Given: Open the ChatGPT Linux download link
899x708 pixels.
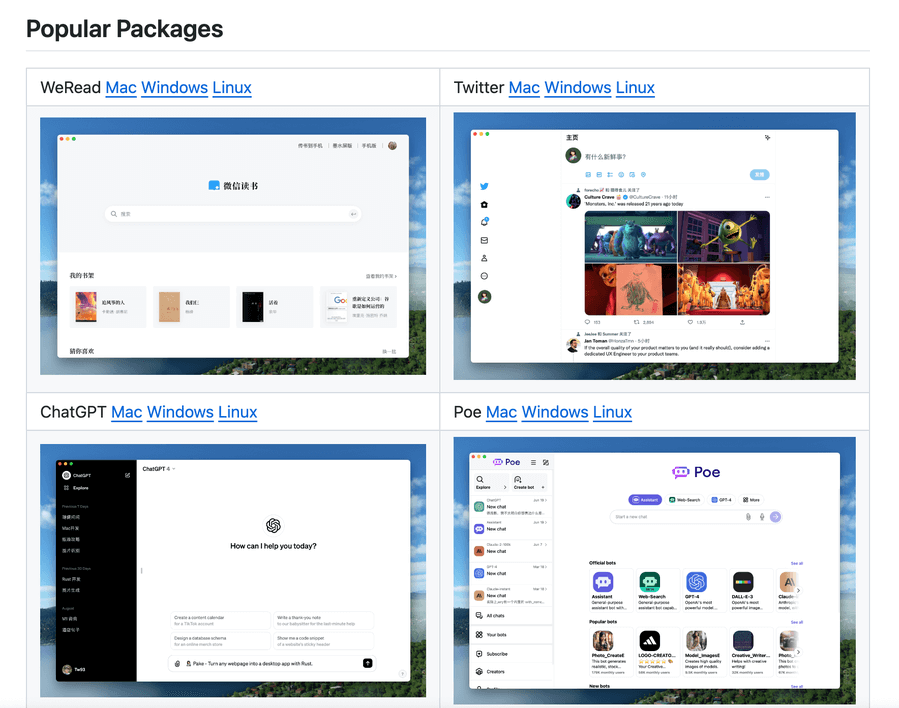Looking at the screenshot, I should (237, 412).
